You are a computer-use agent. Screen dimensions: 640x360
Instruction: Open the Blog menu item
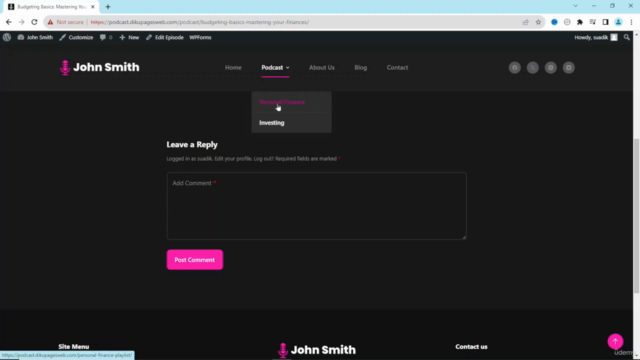coord(360,67)
